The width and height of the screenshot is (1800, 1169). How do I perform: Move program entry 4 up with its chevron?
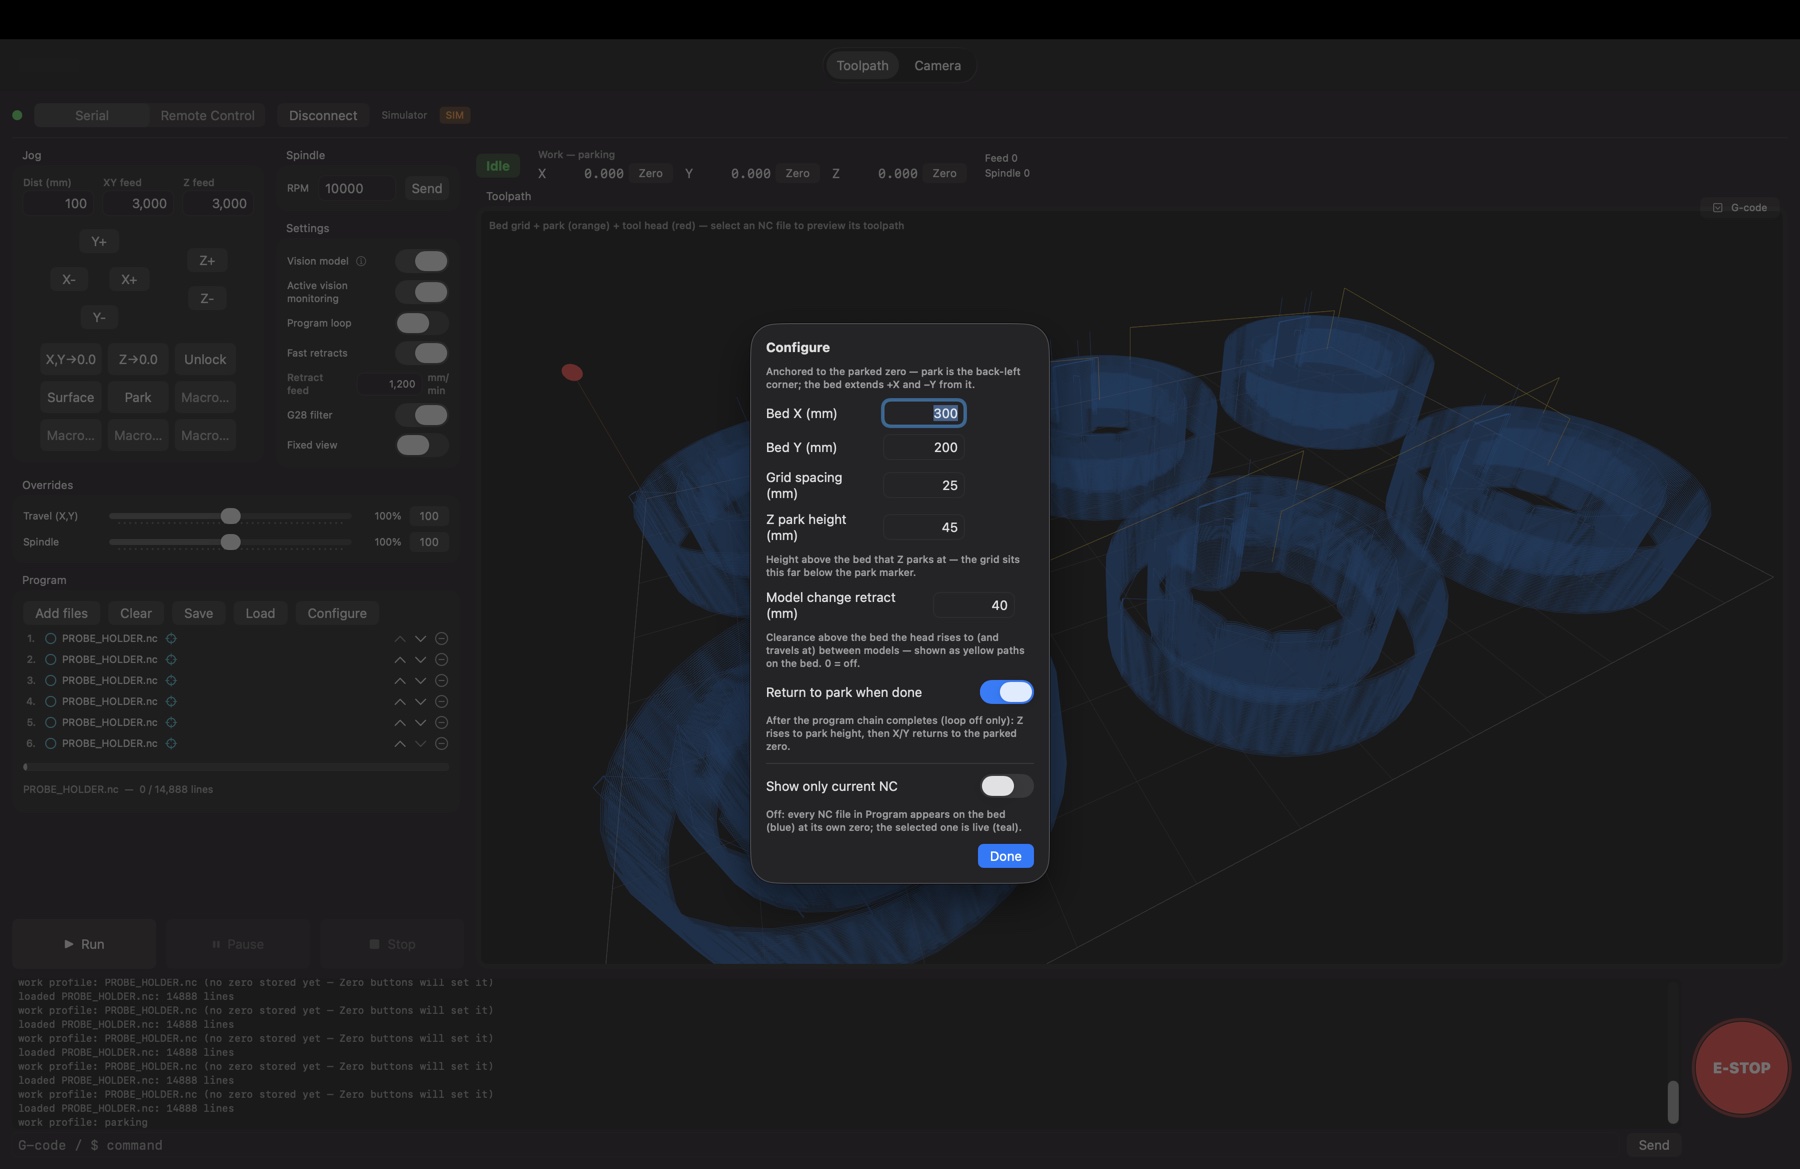click(x=400, y=701)
